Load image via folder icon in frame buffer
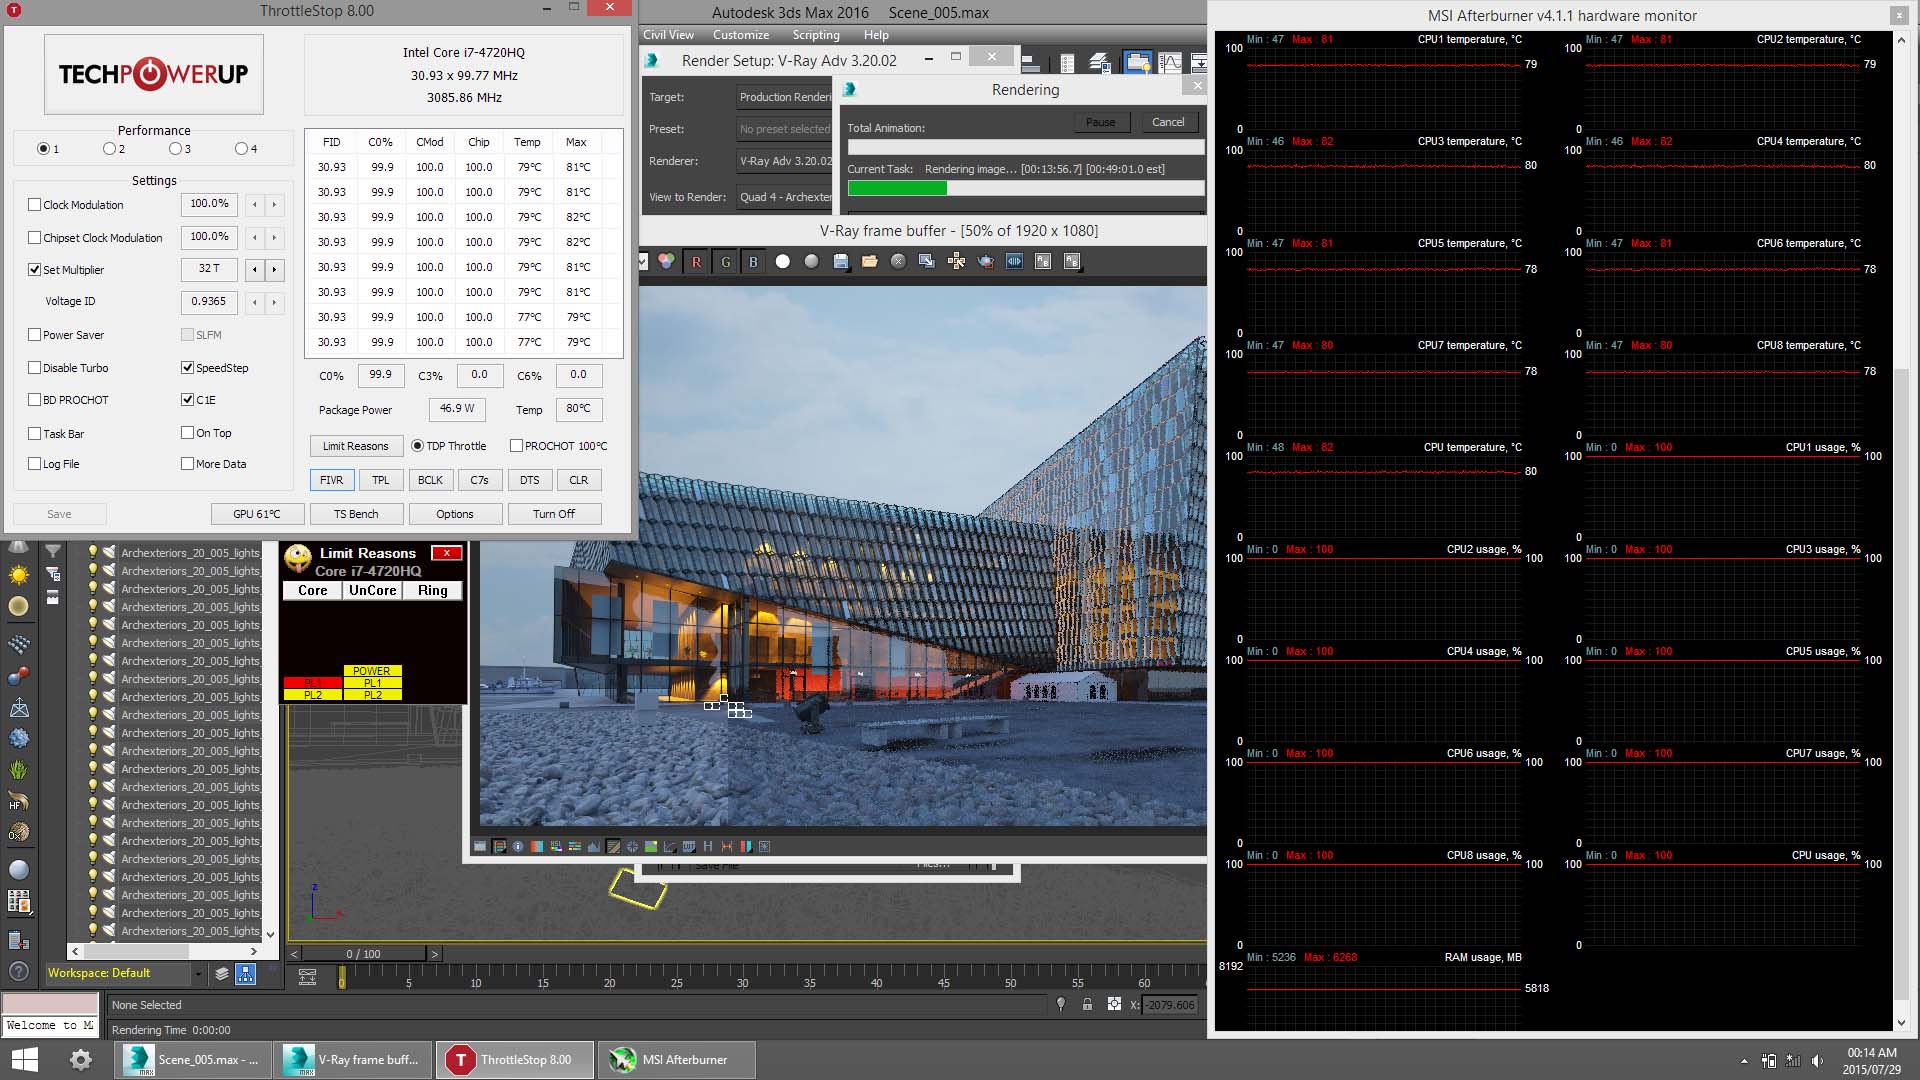The width and height of the screenshot is (1920, 1080). (x=870, y=262)
